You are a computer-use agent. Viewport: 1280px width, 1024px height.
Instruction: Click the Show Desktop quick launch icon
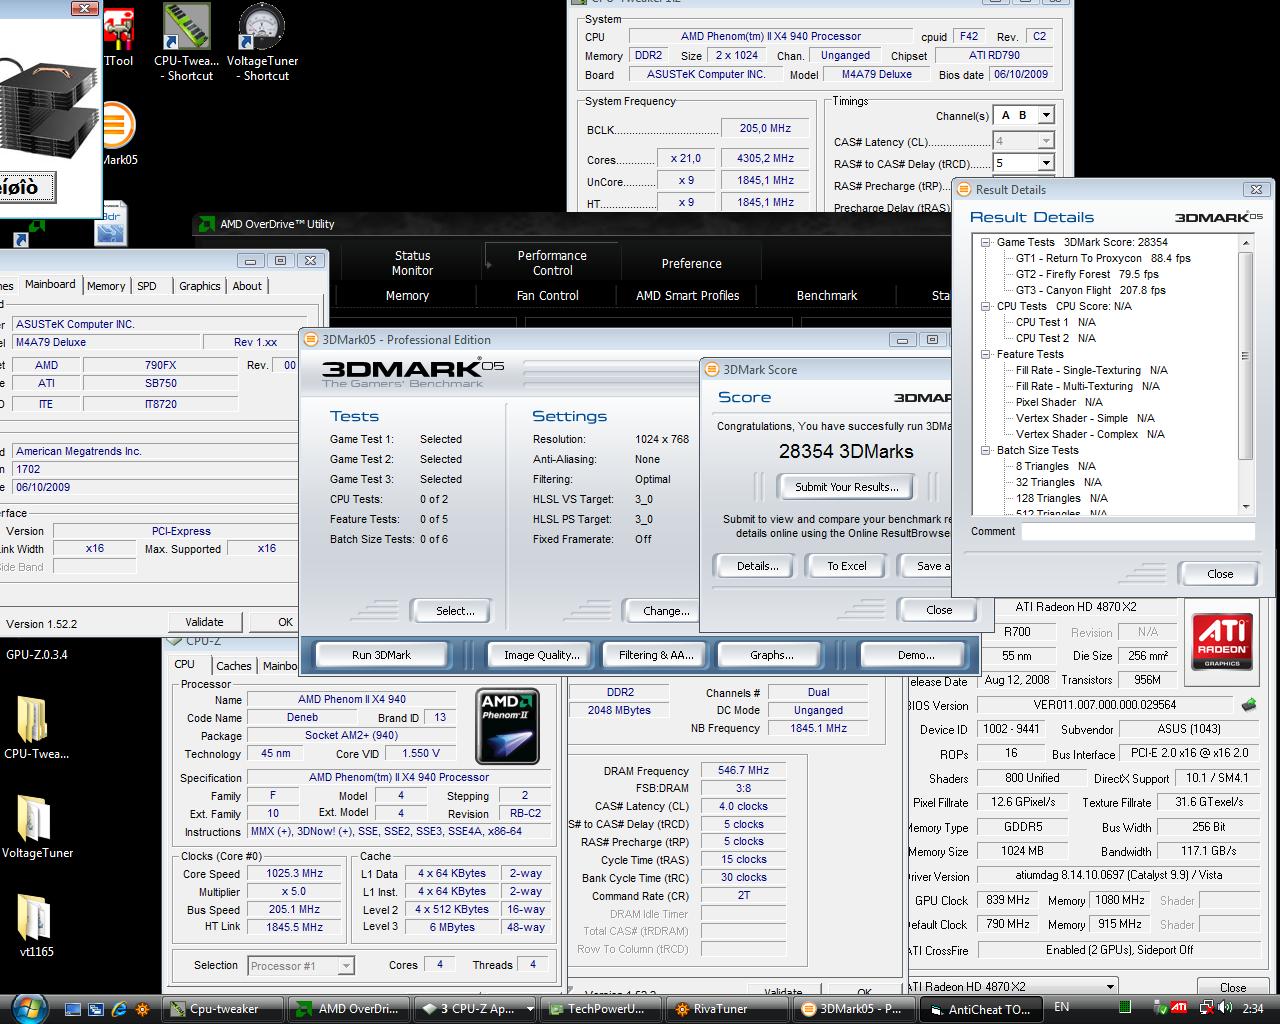[x=74, y=1009]
